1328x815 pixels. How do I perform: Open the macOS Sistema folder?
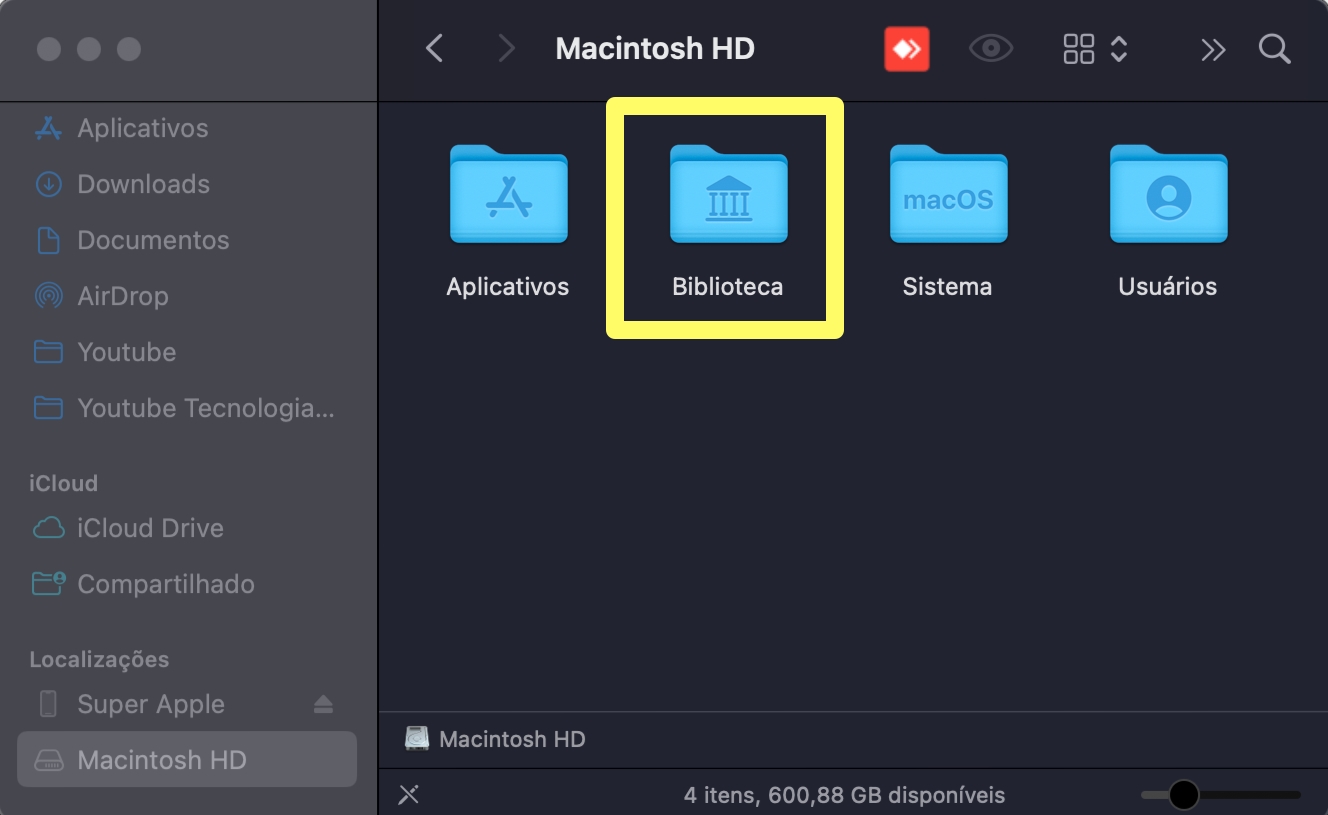[x=948, y=196]
